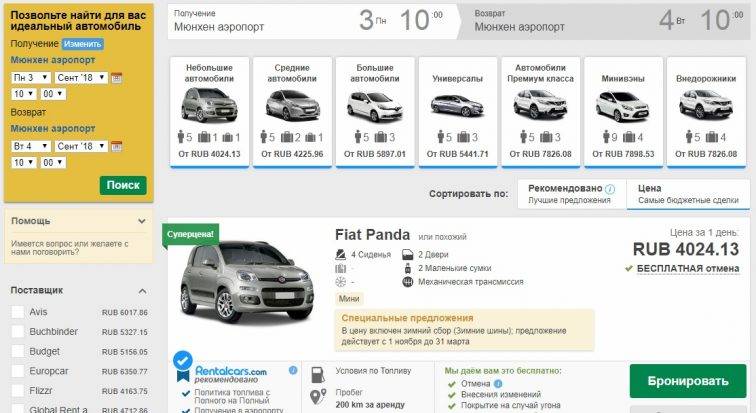
Task: Click the fuel pump icon
Action: (x=318, y=375)
